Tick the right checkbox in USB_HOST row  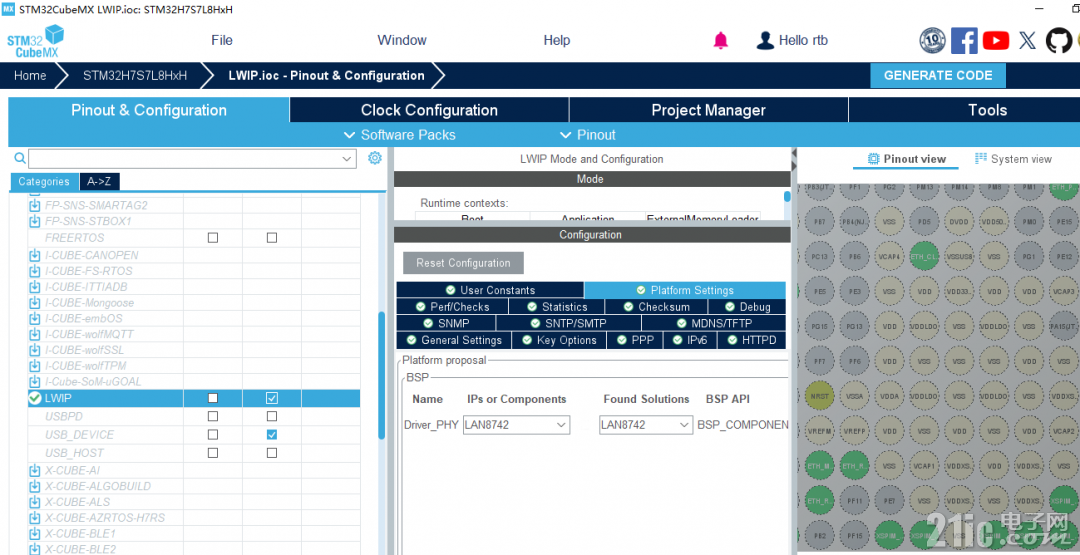point(272,453)
